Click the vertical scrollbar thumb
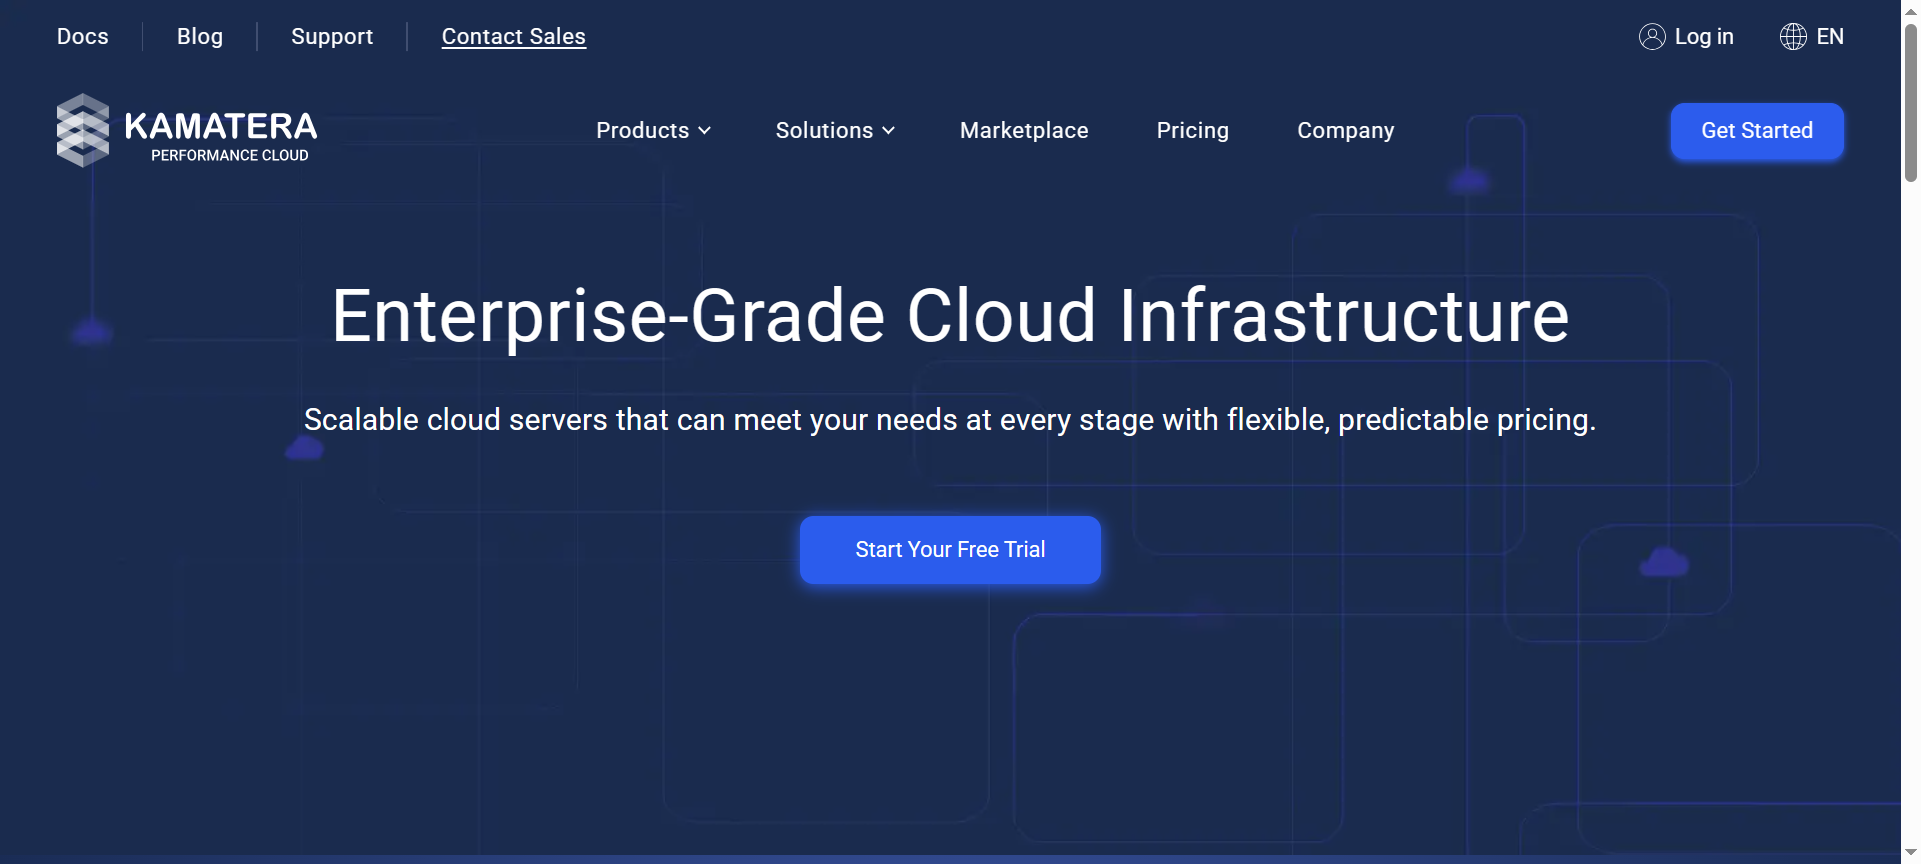Screen dimensions: 1921x864 point(1911,100)
